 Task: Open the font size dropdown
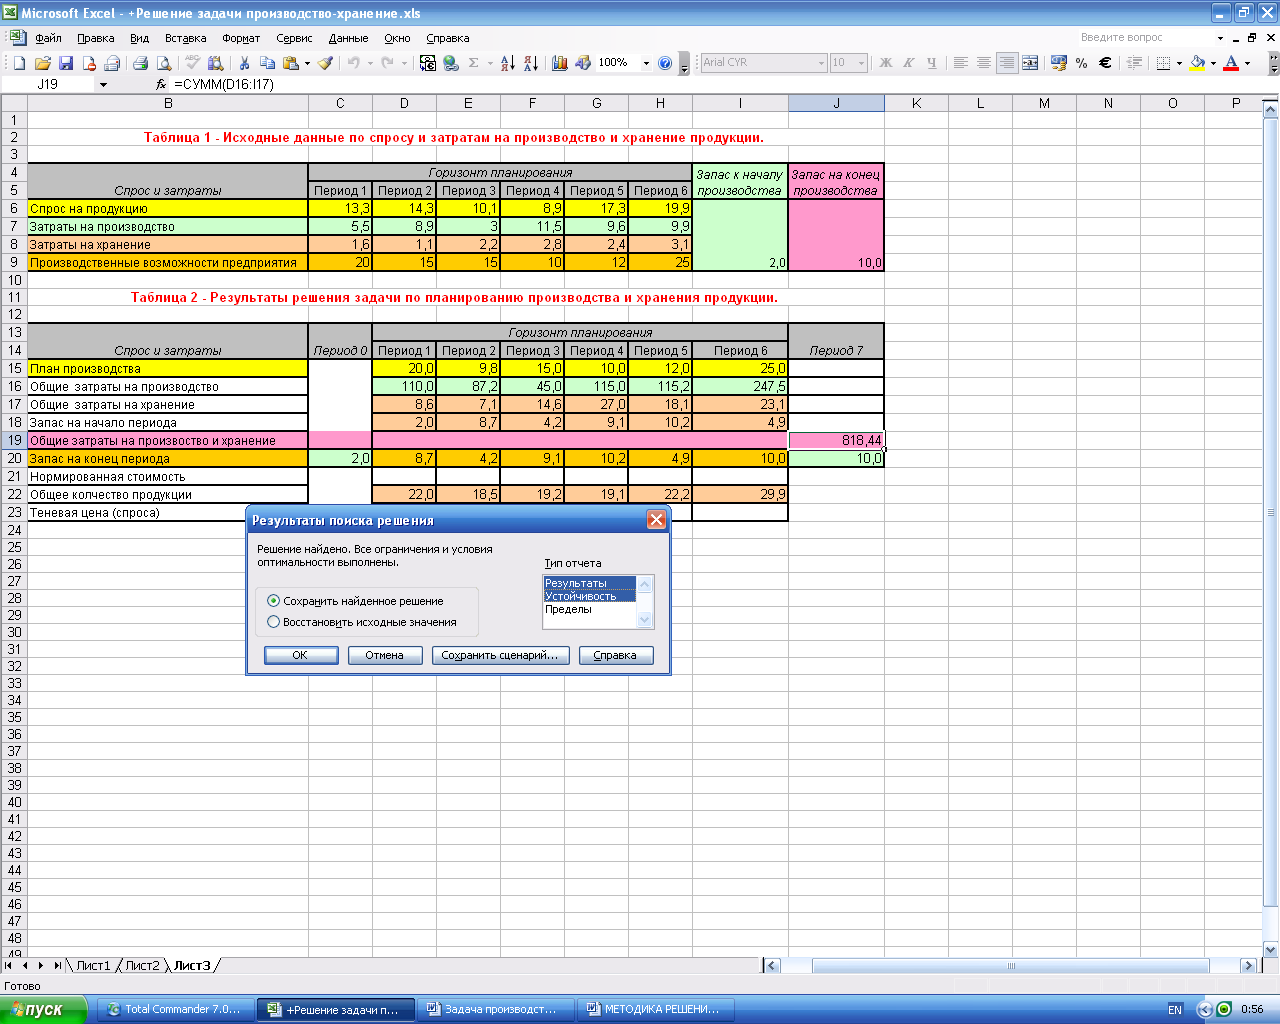861,63
